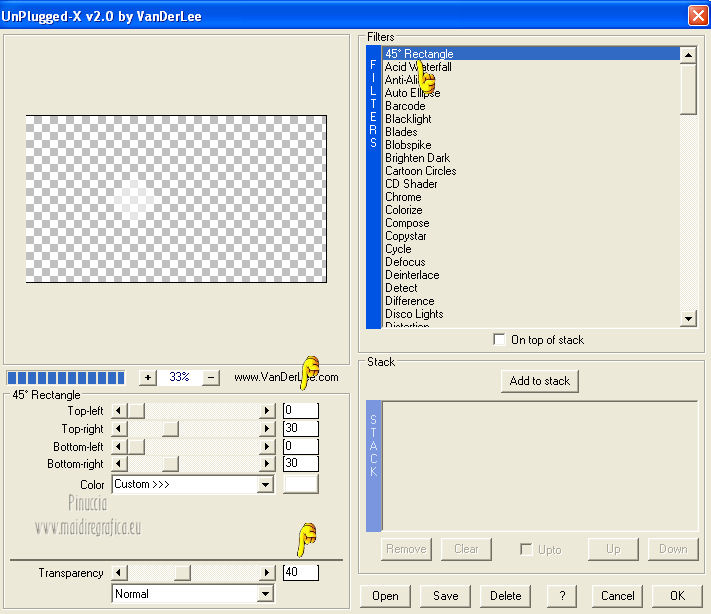
Task: Click the Bottom-left value field
Action: pos(301,446)
